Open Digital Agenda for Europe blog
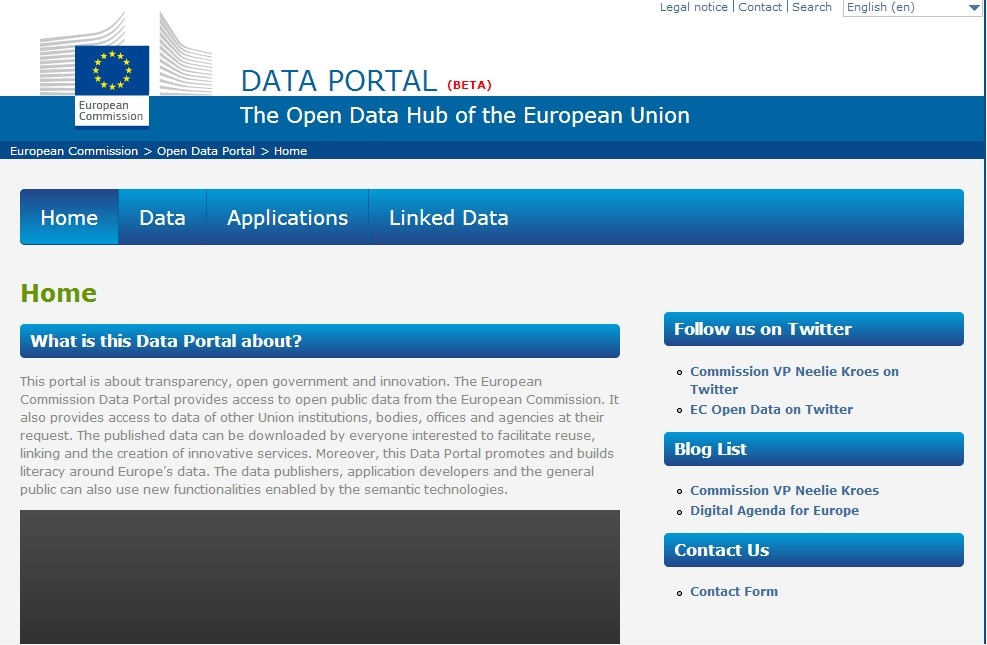 [774, 510]
